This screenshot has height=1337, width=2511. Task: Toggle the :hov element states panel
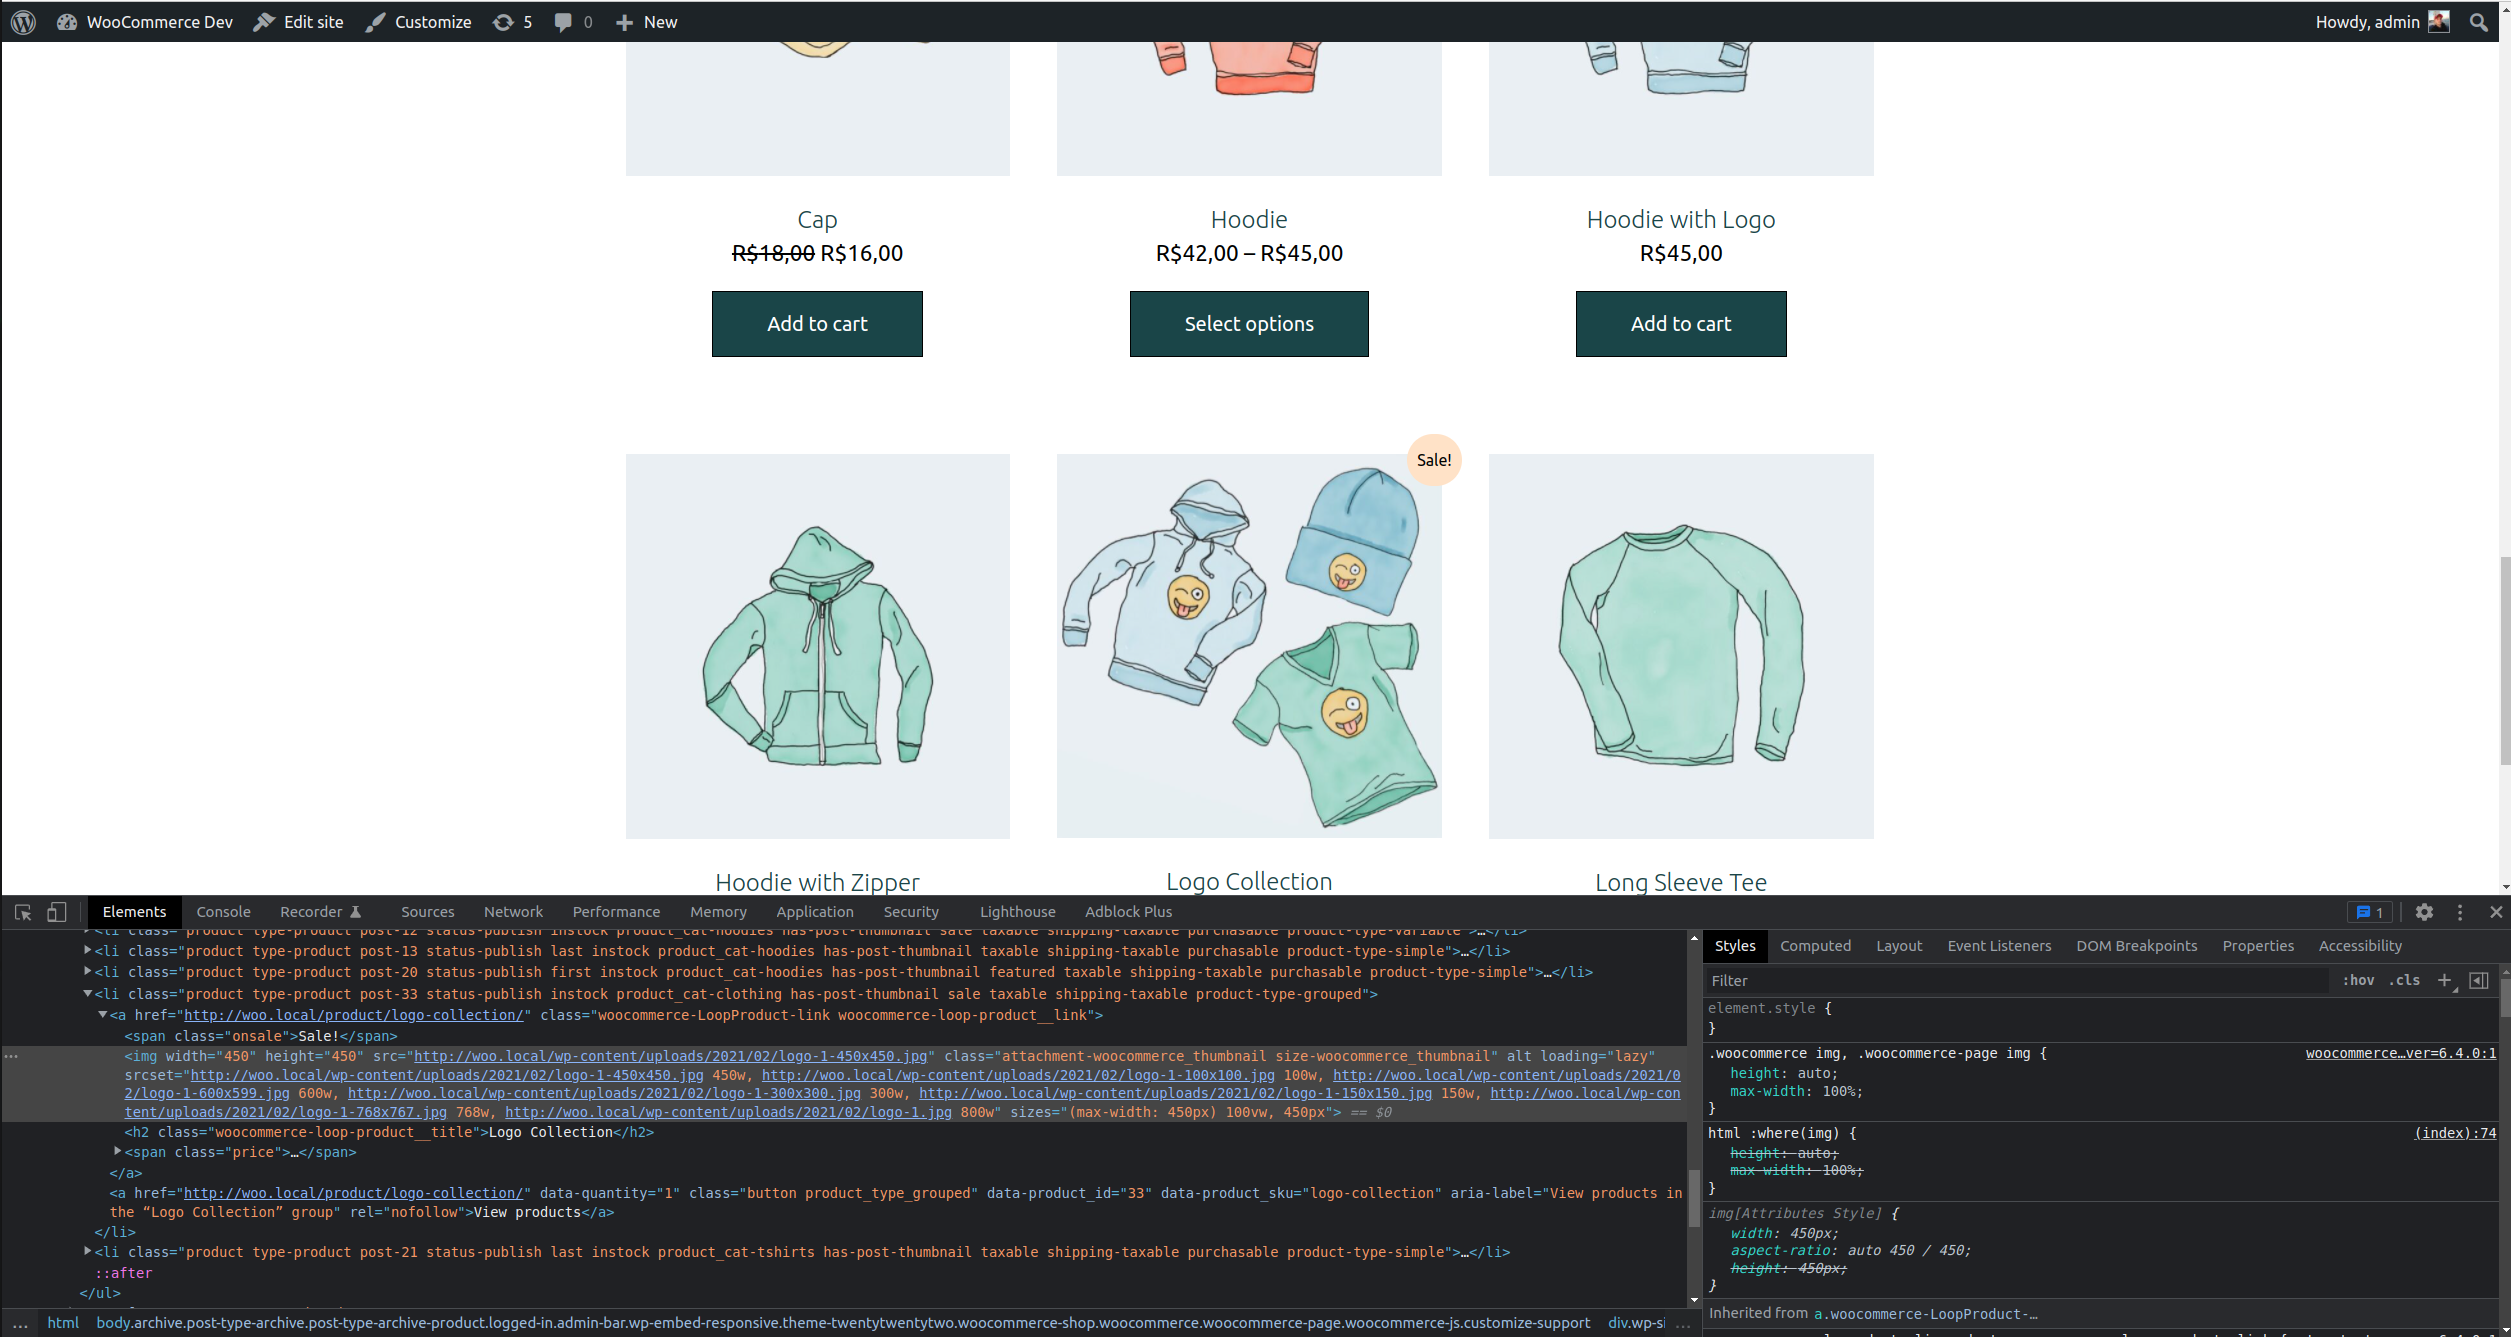[x=2358, y=980]
